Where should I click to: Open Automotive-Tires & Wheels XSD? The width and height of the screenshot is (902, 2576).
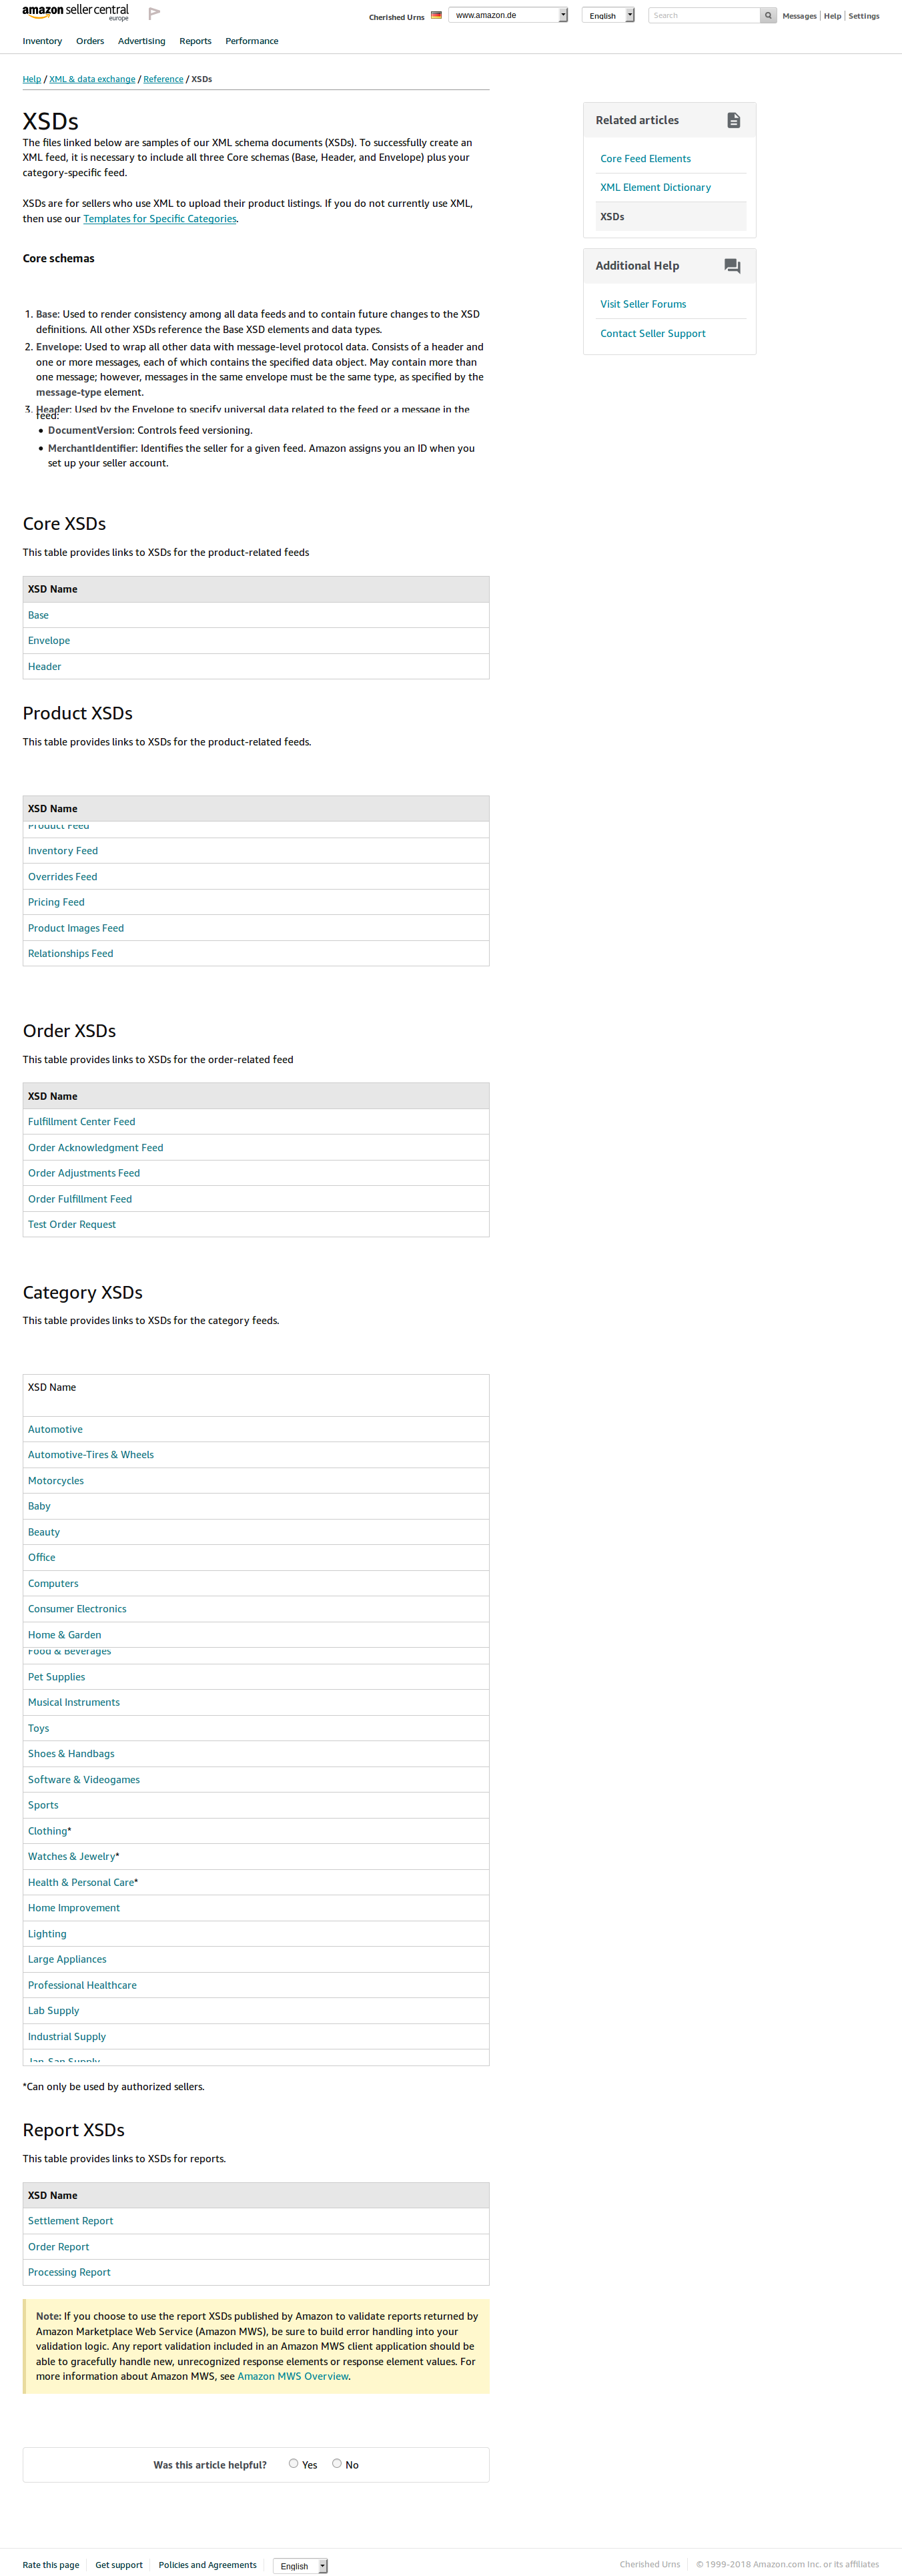[91, 1455]
